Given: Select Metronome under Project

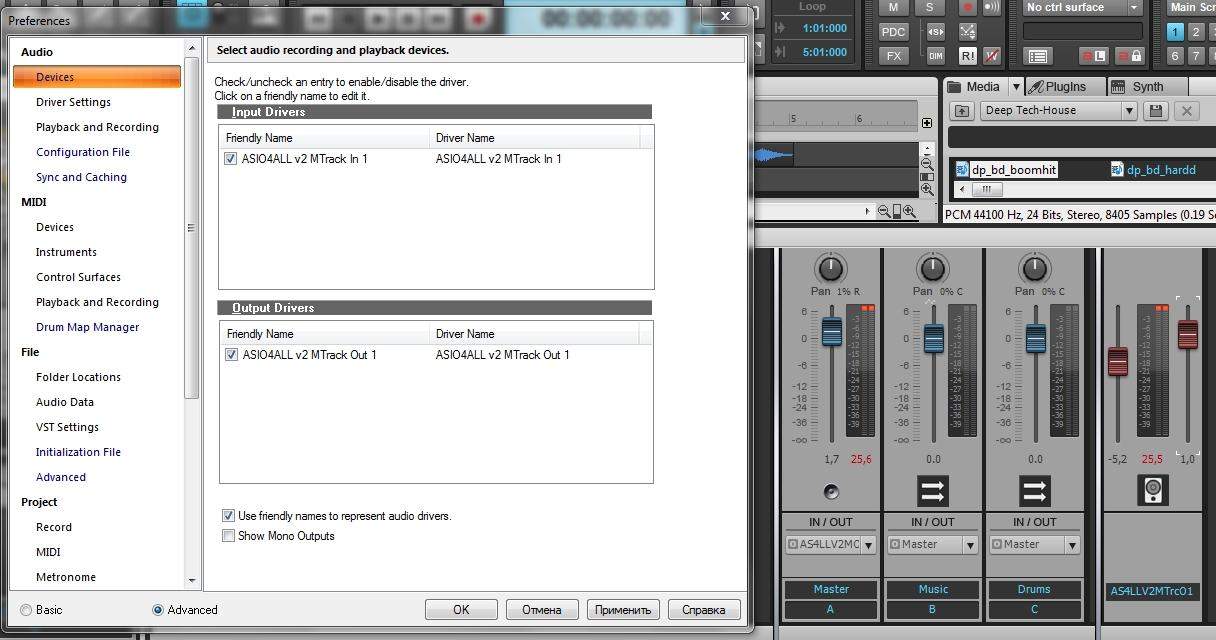Looking at the screenshot, I should (66, 577).
